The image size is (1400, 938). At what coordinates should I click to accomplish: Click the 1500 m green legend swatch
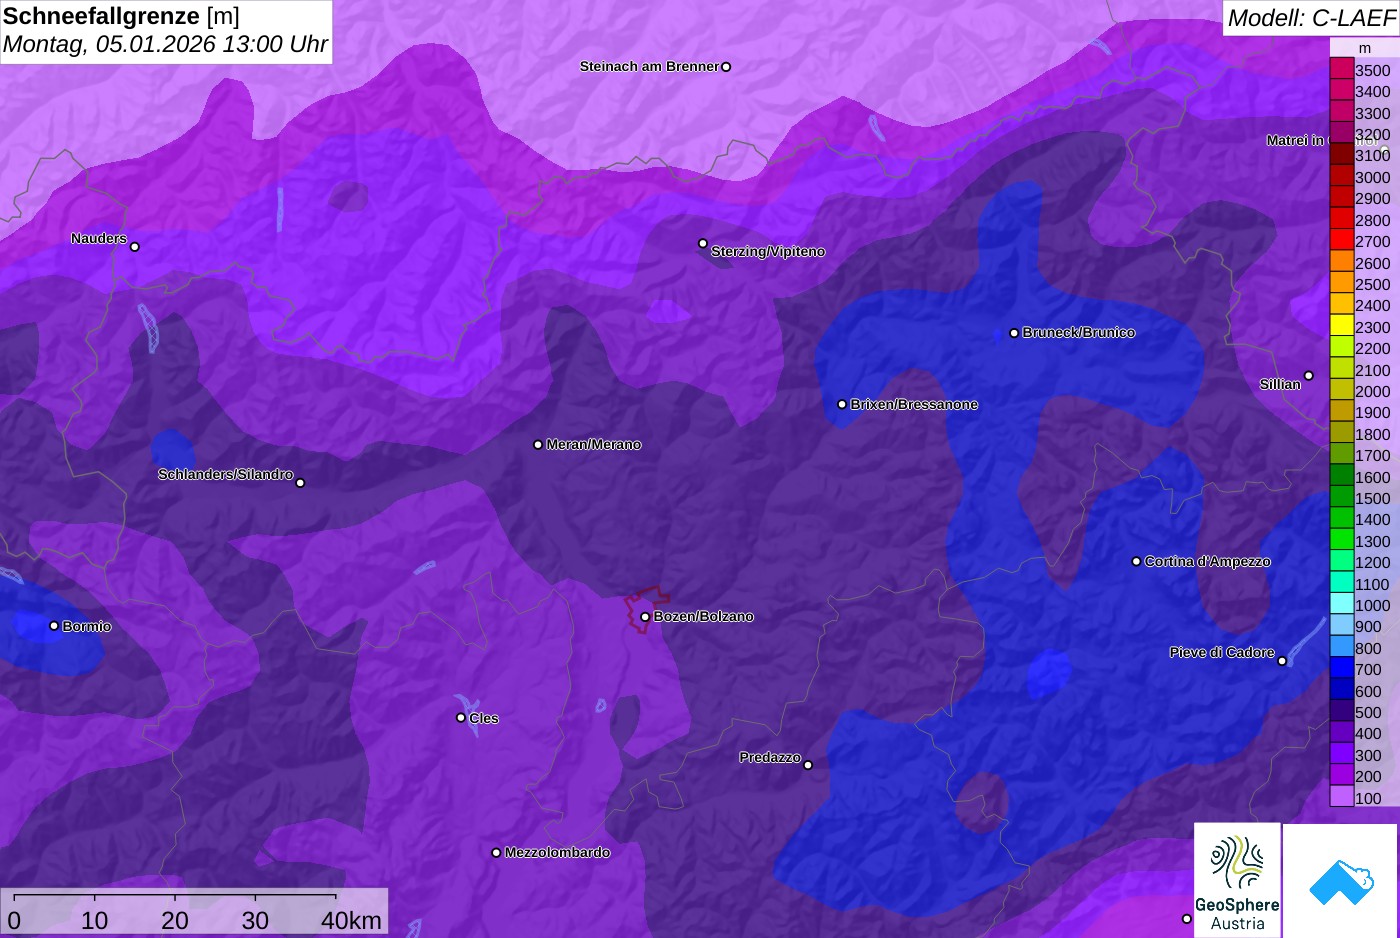tap(1341, 497)
